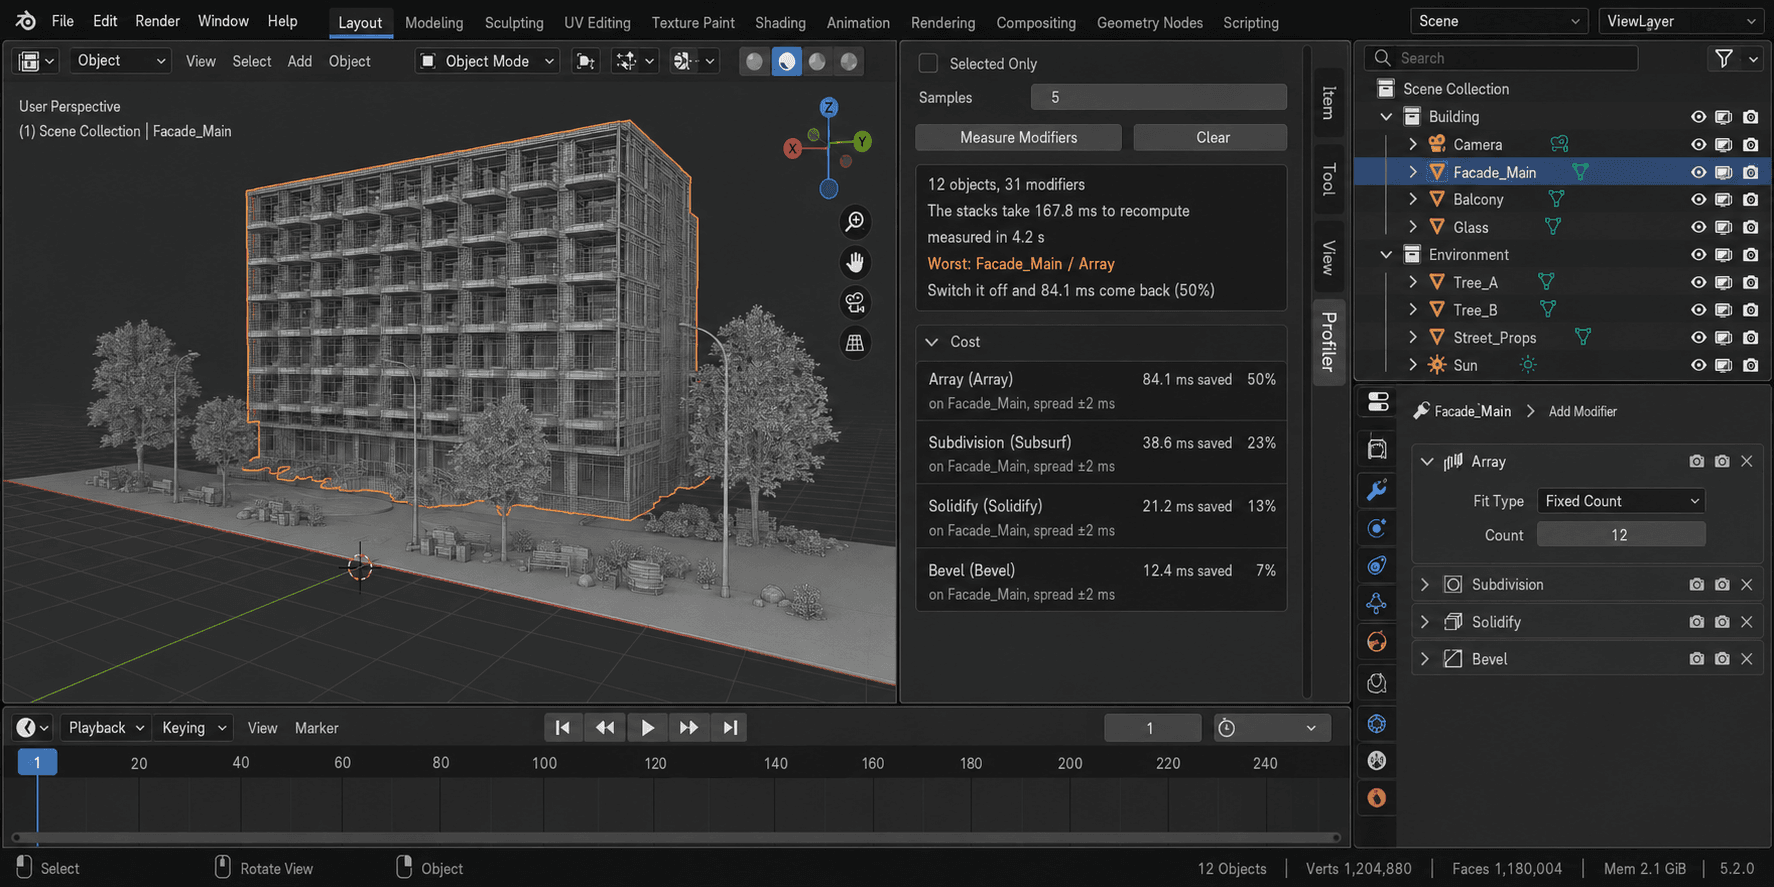Collapse the Cost section
Viewport: 1774px width, 887px height.
coord(932,342)
